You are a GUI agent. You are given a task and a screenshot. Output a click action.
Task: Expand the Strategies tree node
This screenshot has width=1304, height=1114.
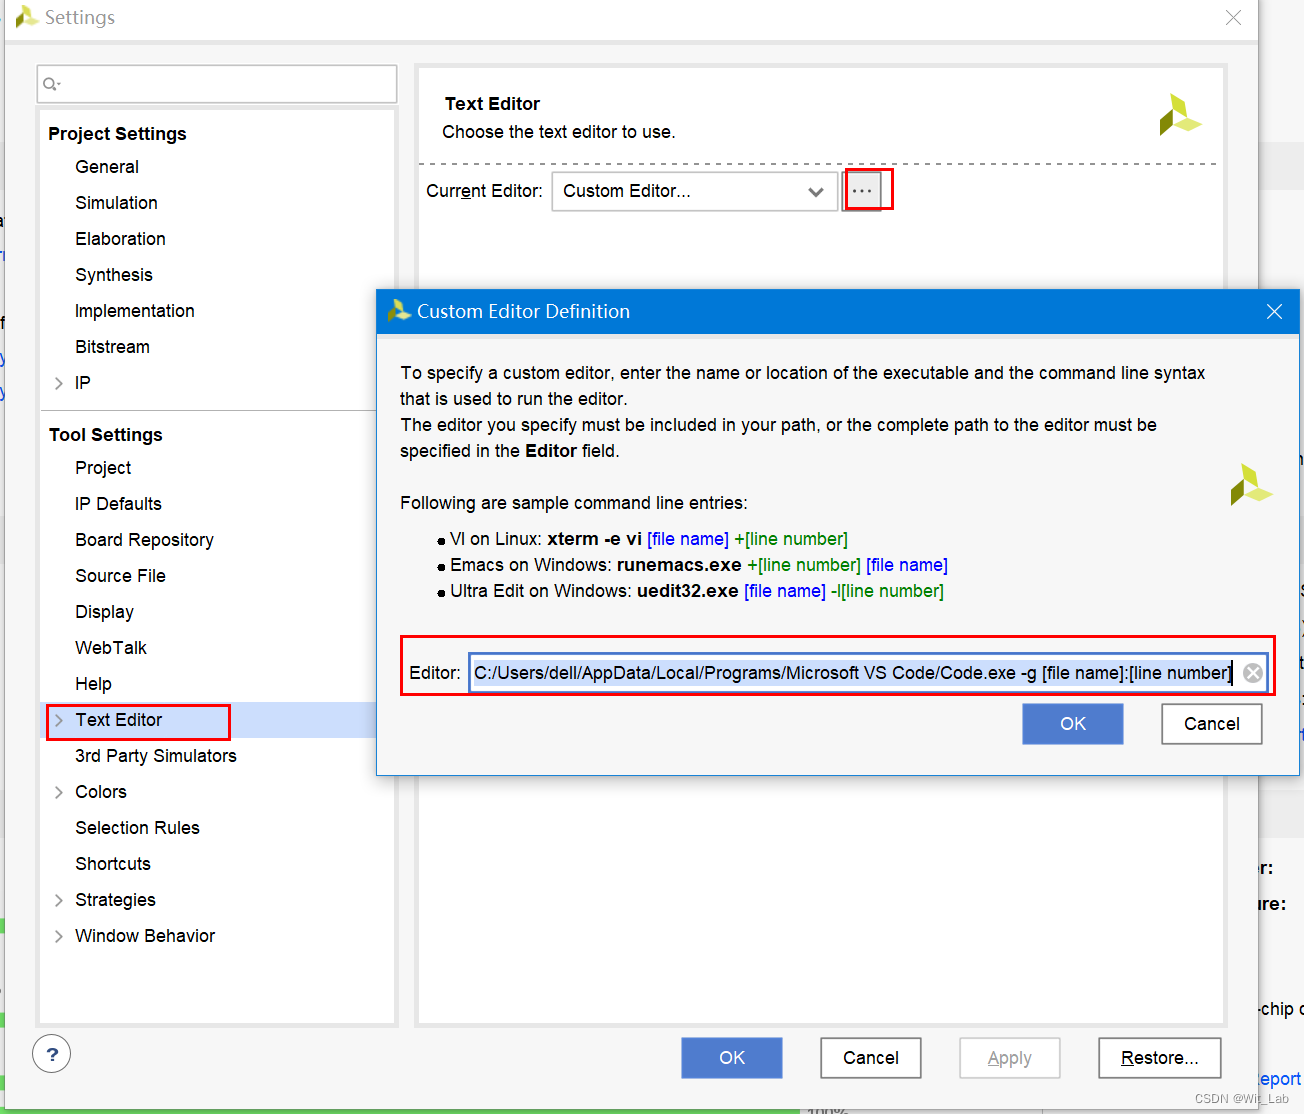coord(58,900)
